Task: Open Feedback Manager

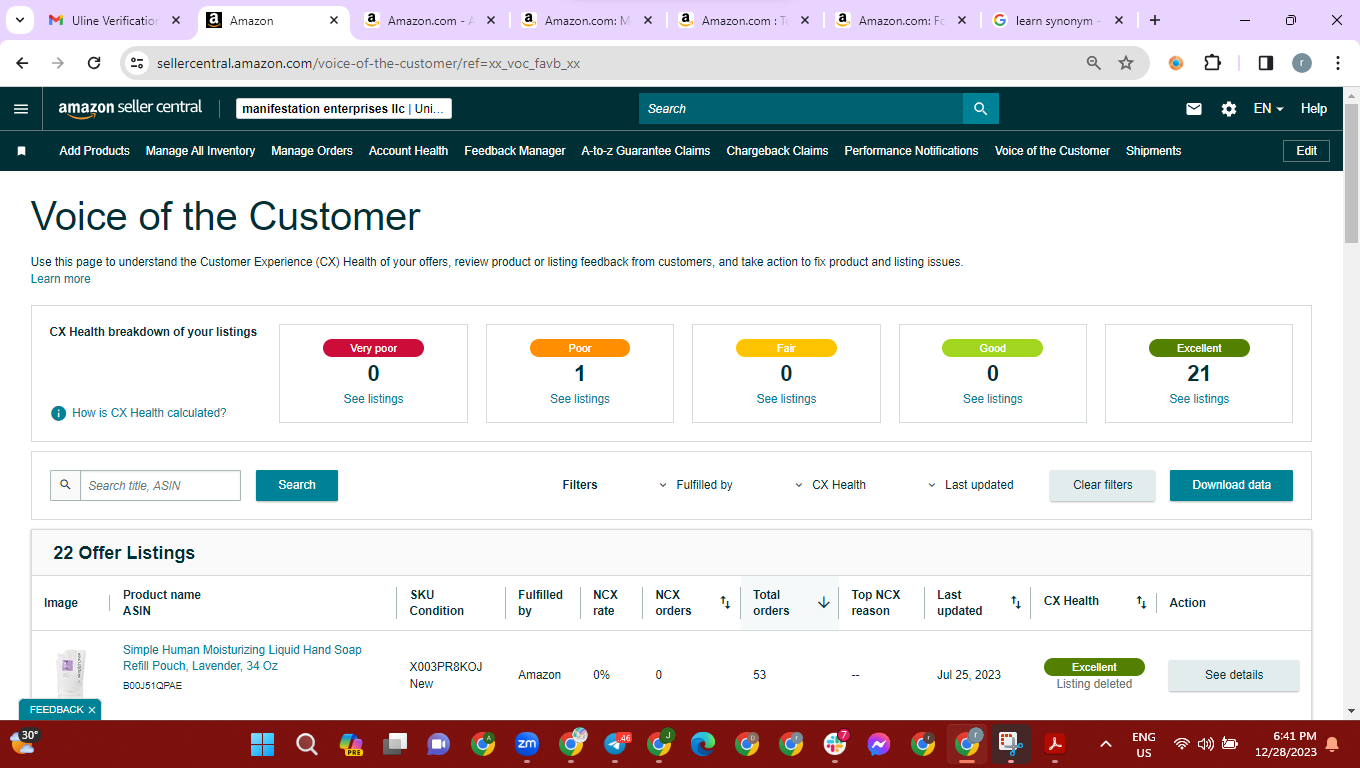Action: (x=515, y=151)
